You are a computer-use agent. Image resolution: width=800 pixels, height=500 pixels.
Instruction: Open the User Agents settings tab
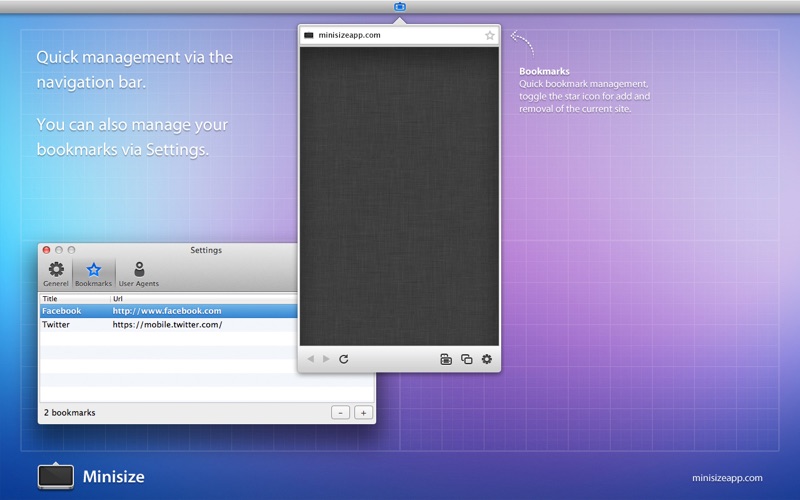[139, 274]
